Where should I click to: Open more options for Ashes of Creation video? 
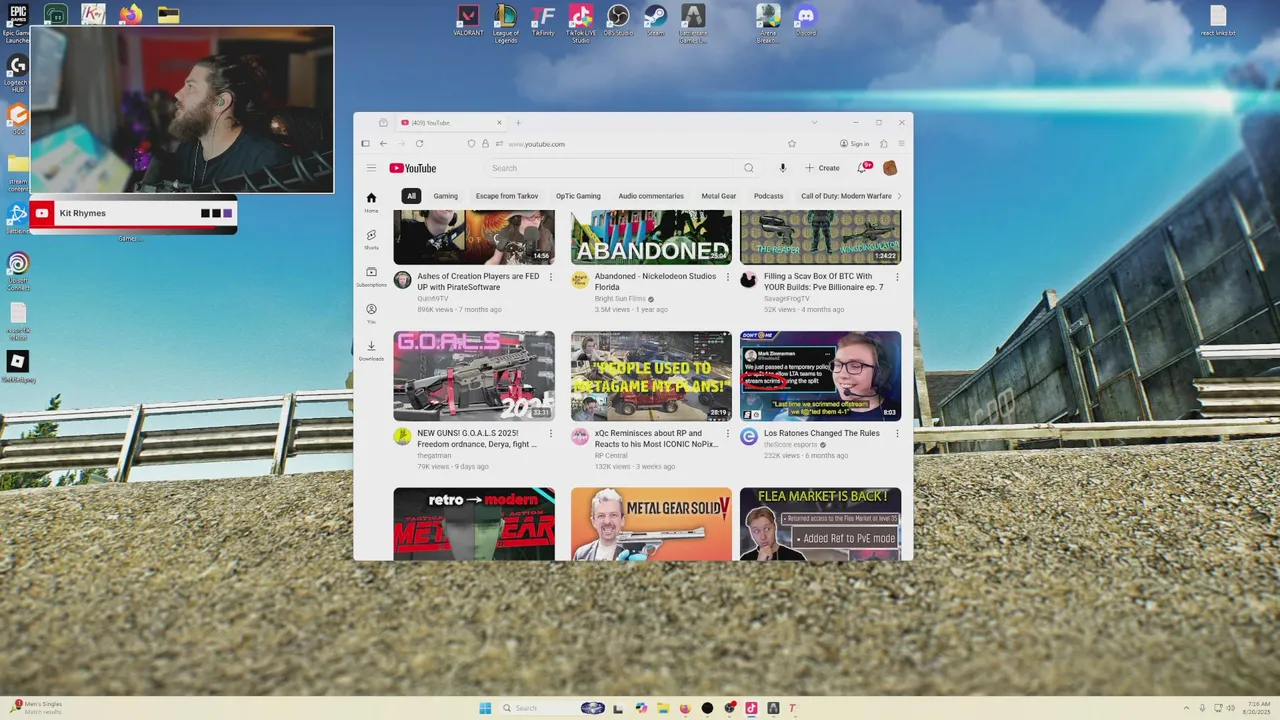[x=550, y=277]
